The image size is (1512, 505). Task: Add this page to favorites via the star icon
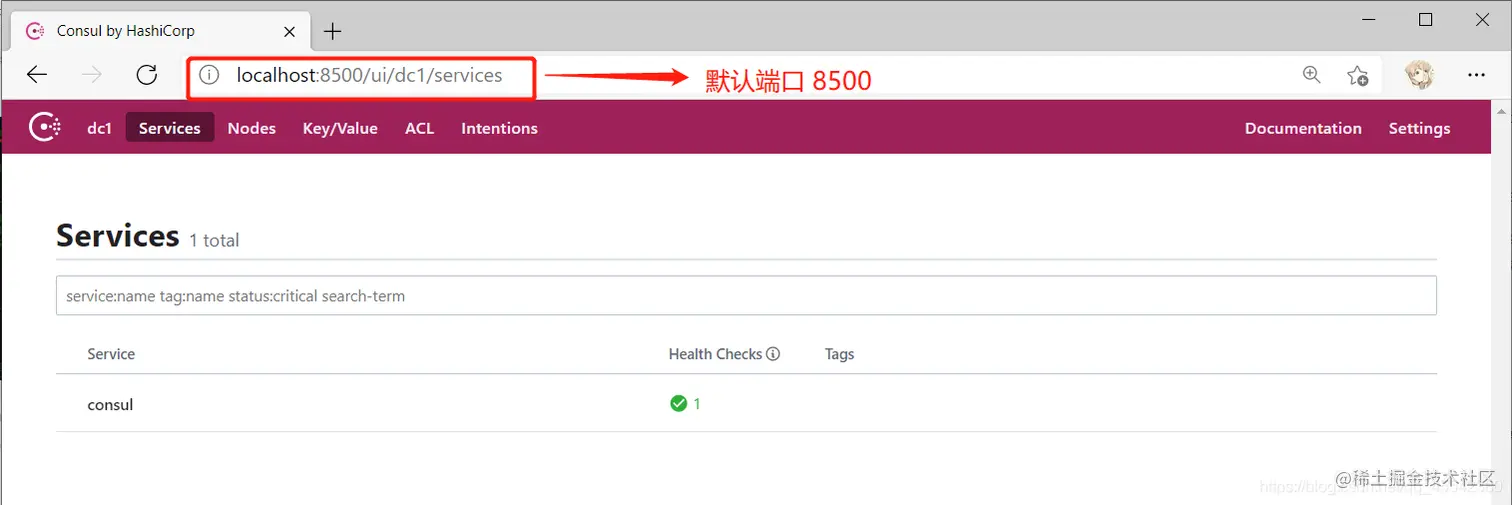pos(1358,75)
